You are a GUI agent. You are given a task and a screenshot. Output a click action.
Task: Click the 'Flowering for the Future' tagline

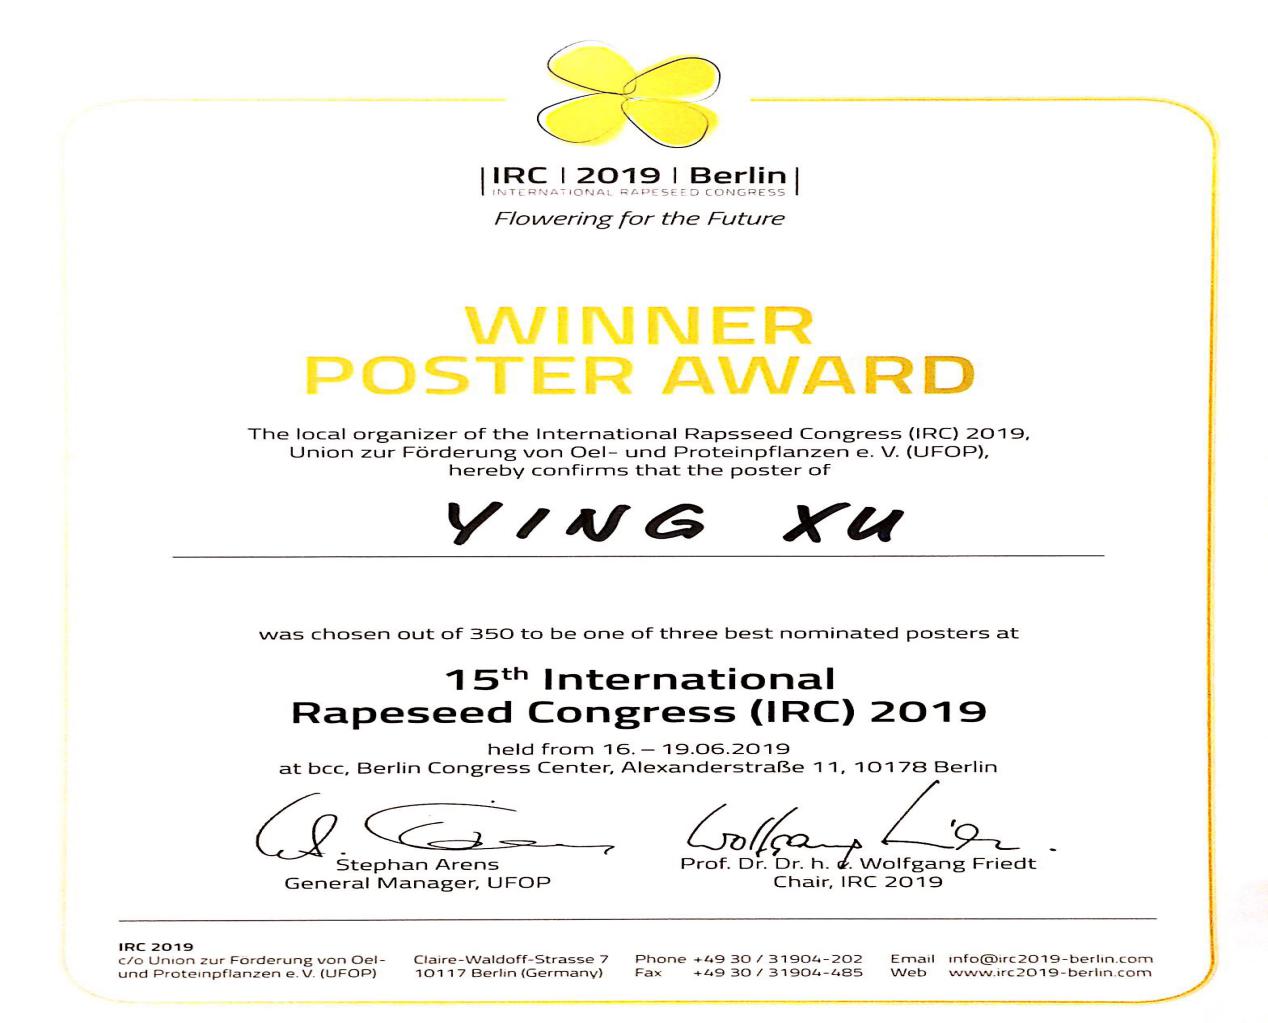(x=639, y=219)
